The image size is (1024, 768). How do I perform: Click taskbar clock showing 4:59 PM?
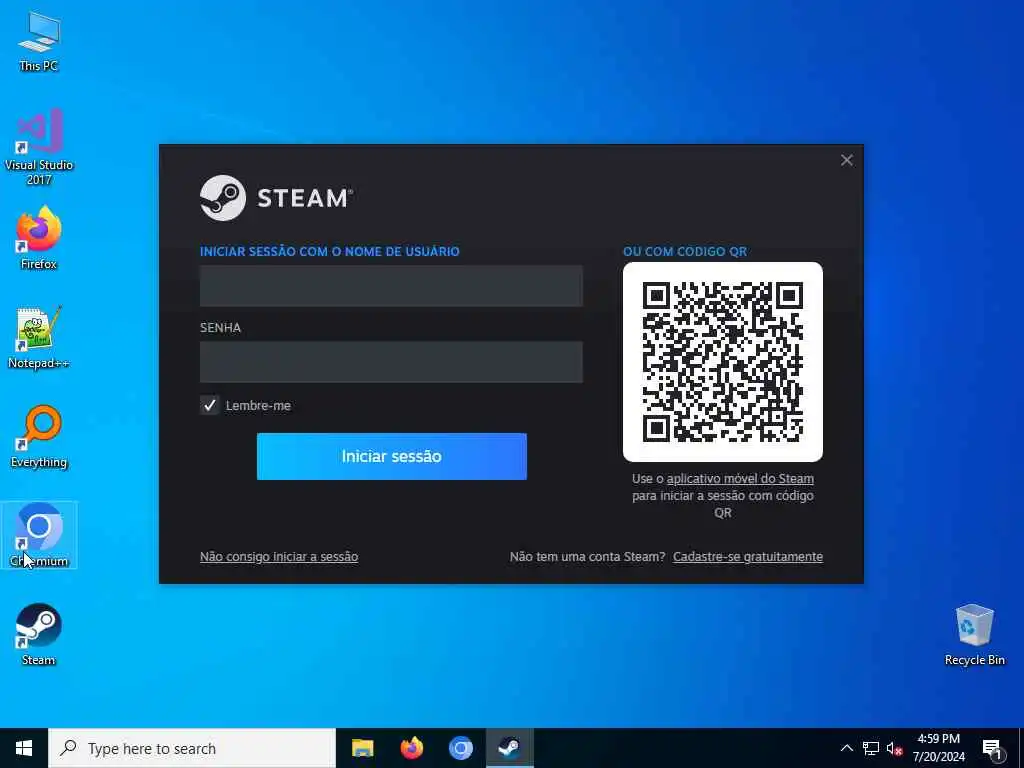click(x=938, y=748)
